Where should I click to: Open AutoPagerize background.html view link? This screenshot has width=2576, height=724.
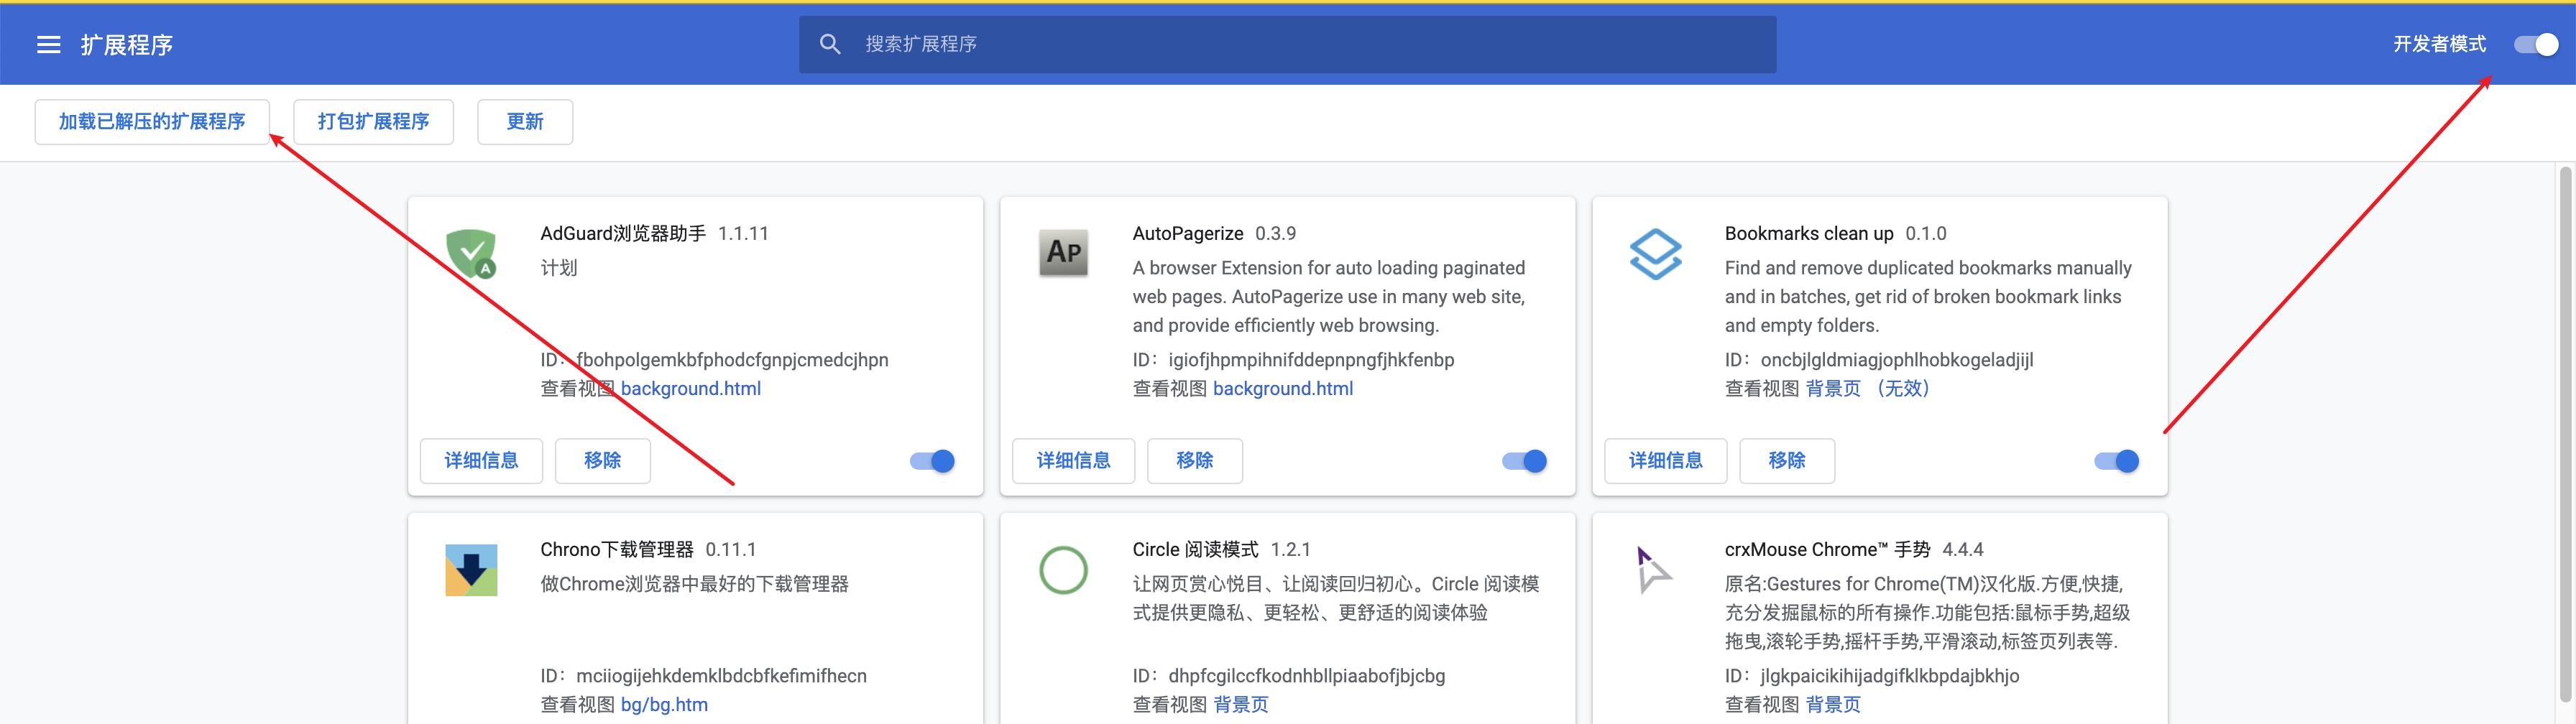pos(1283,389)
